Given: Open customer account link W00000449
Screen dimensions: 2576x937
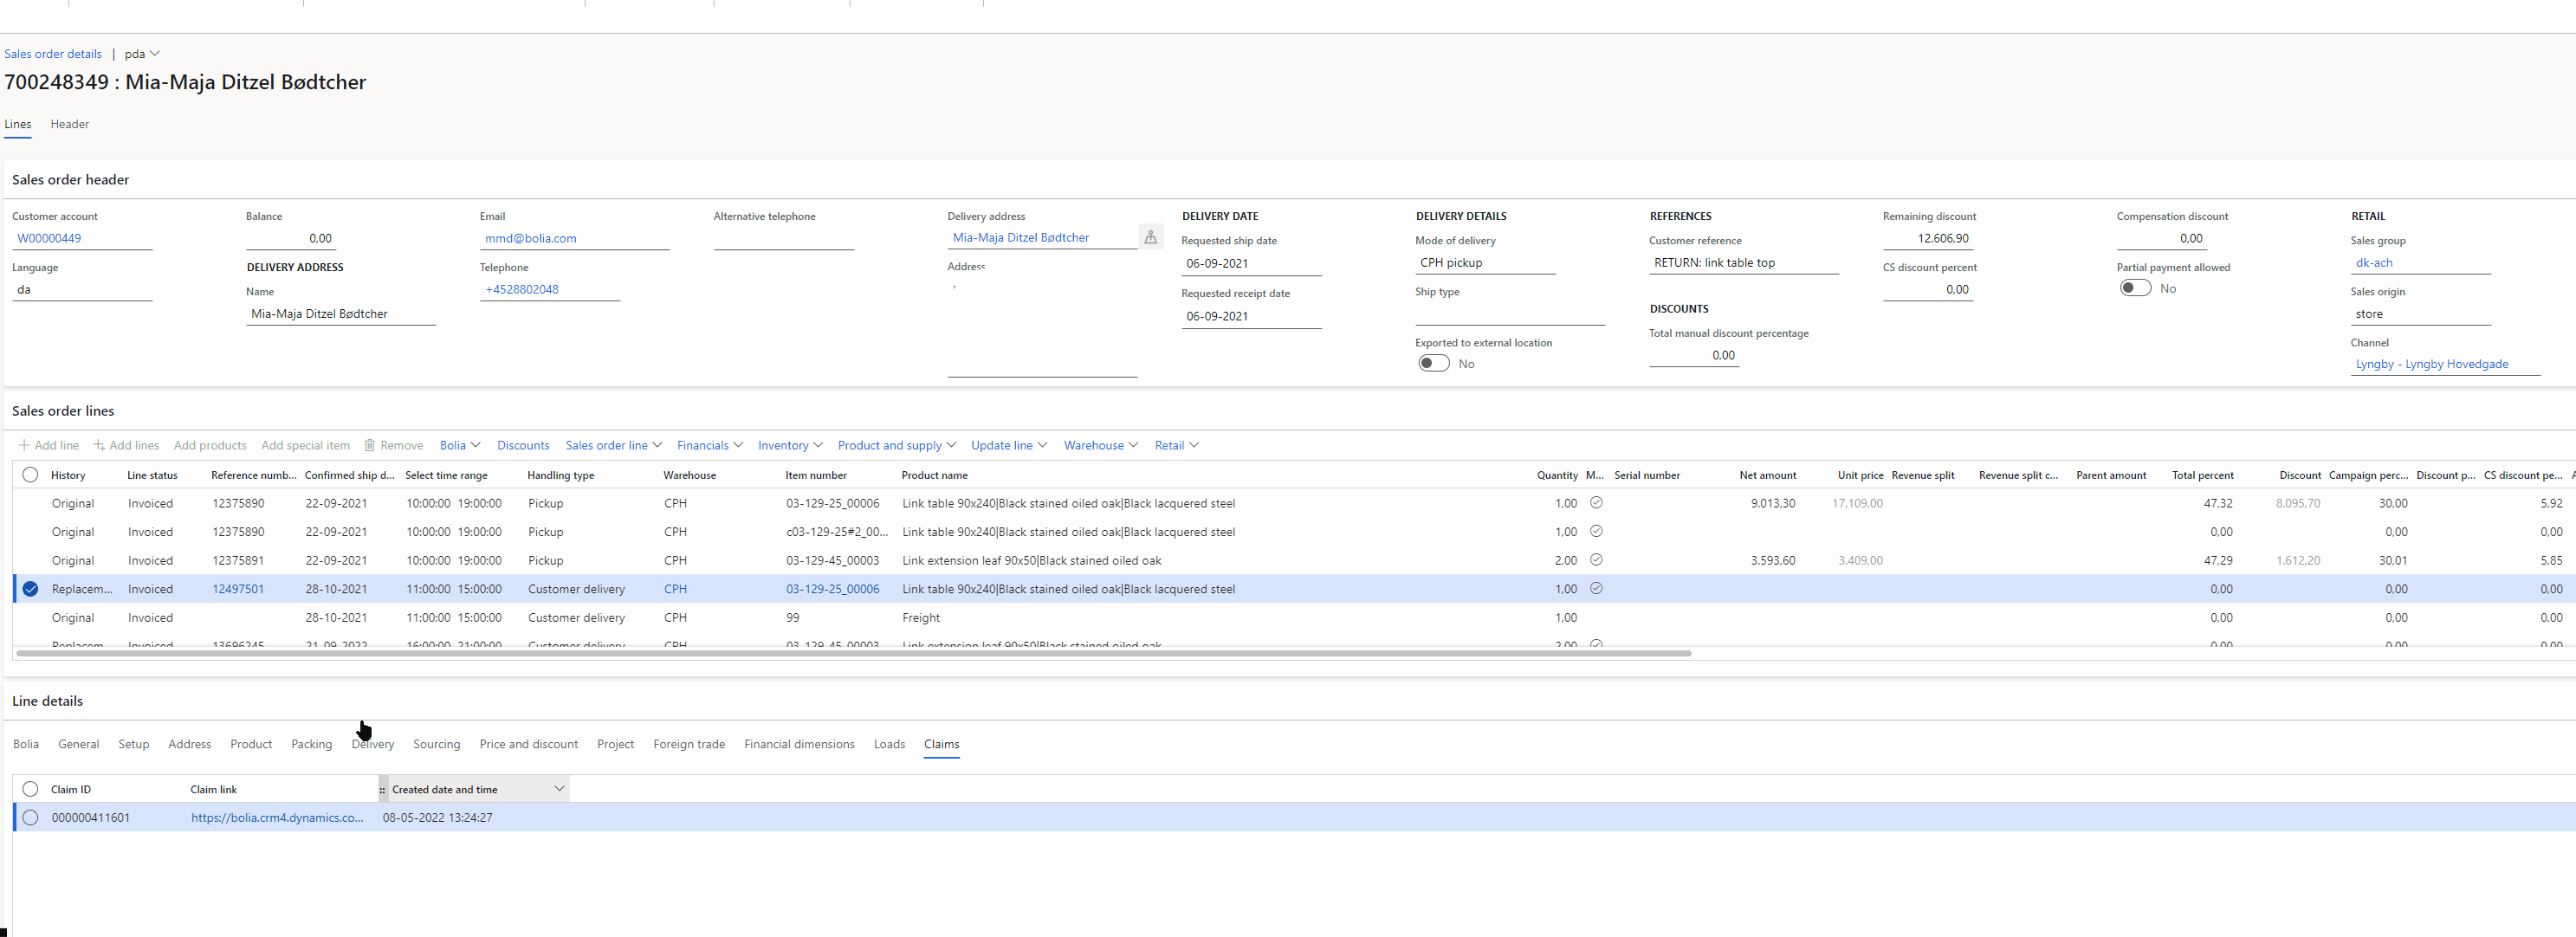Looking at the screenshot, I should pos(48,238).
